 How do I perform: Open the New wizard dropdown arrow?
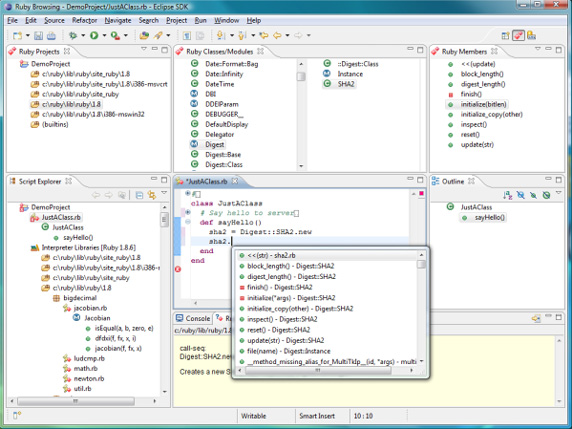(x=27, y=35)
